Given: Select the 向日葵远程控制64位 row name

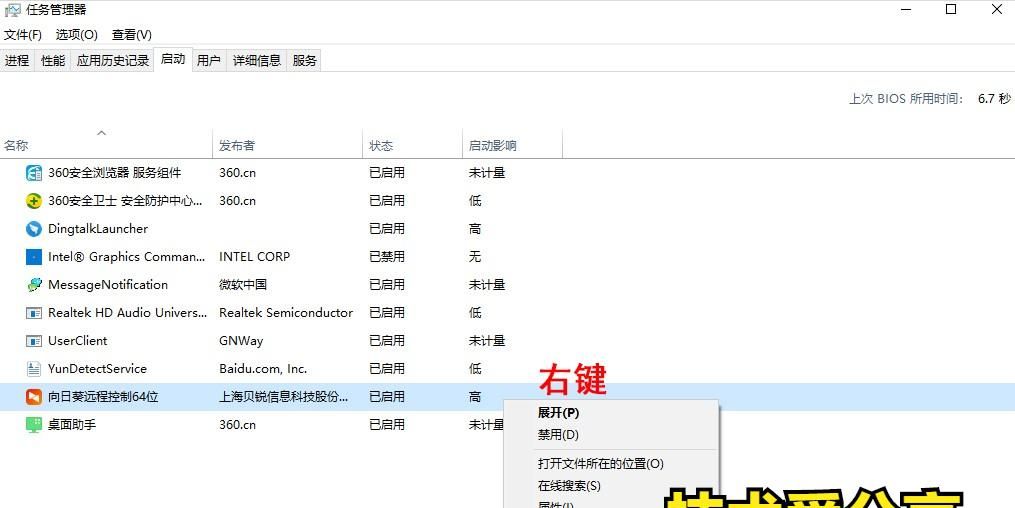Looking at the screenshot, I should (103, 397).
